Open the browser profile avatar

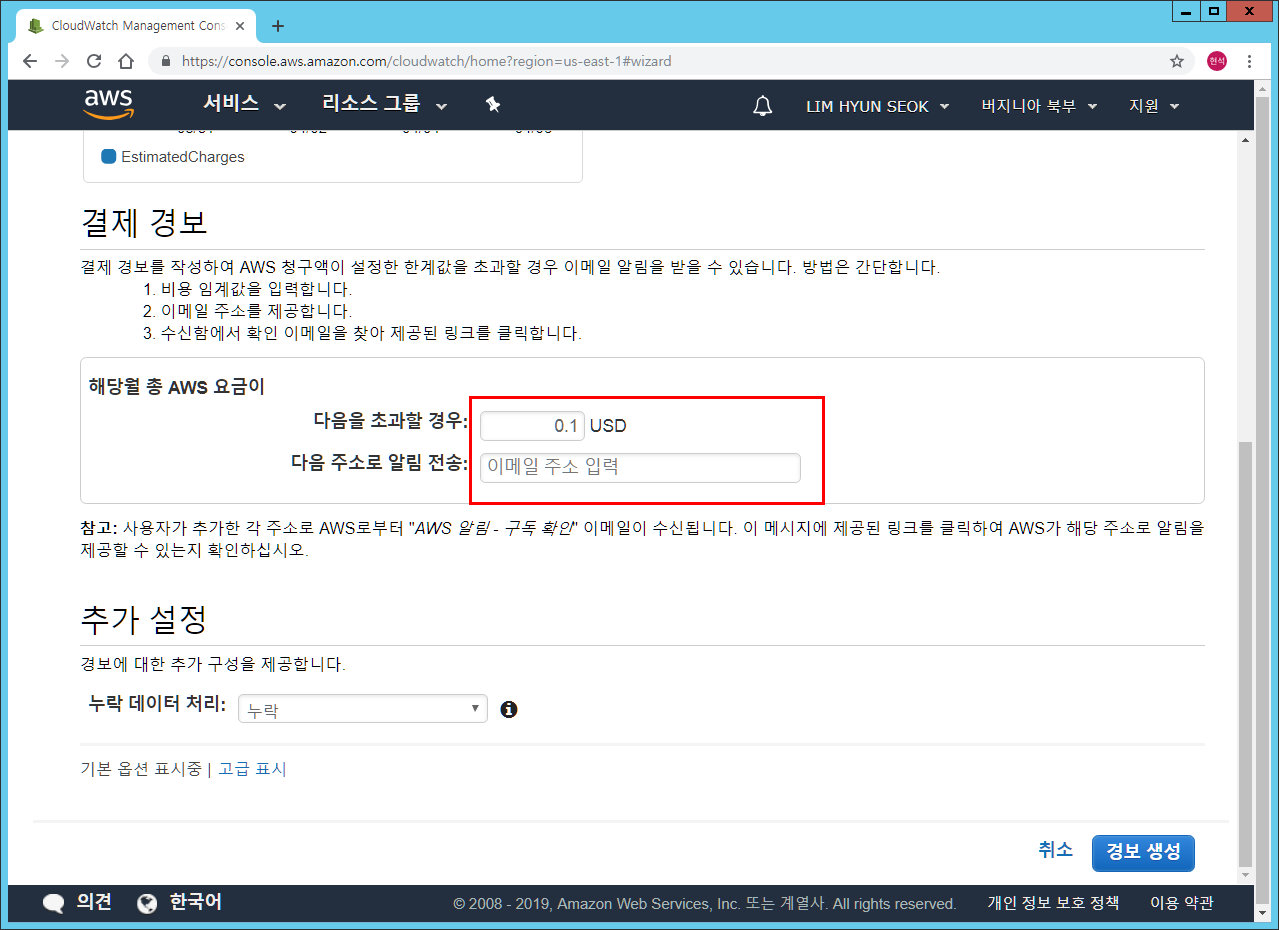(1217, 61)
